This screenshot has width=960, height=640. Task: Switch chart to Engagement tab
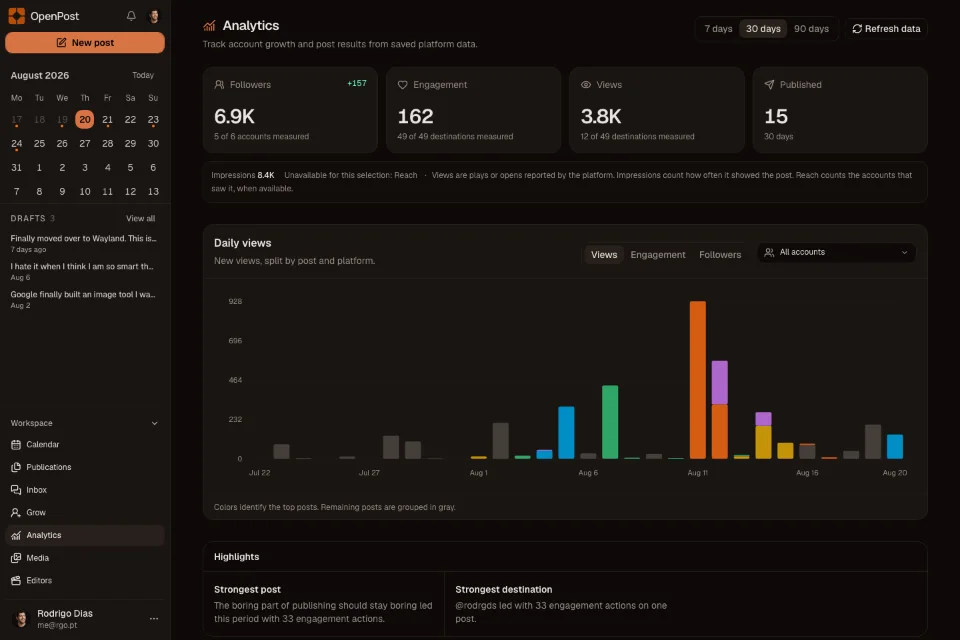[658, 255]
